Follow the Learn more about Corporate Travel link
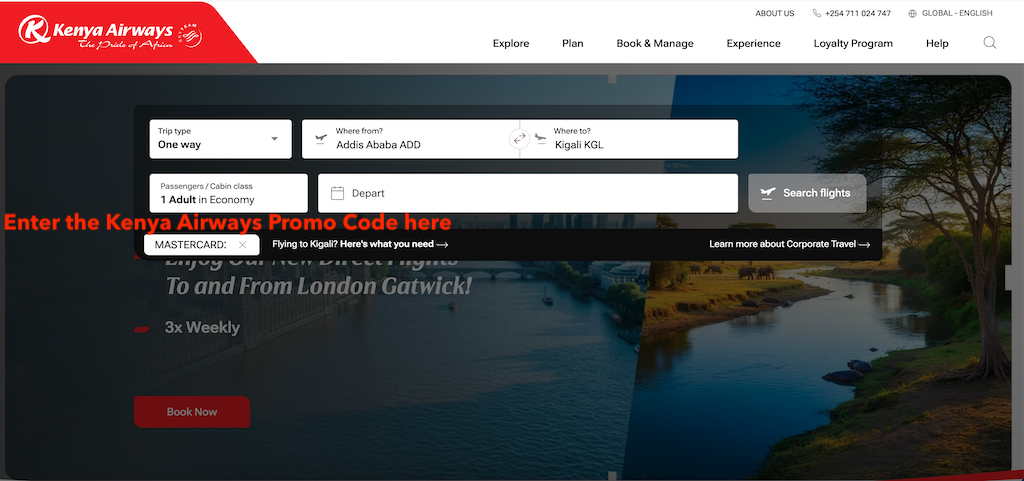This screenshot has height=481, width=1024. tap(789, 244)
